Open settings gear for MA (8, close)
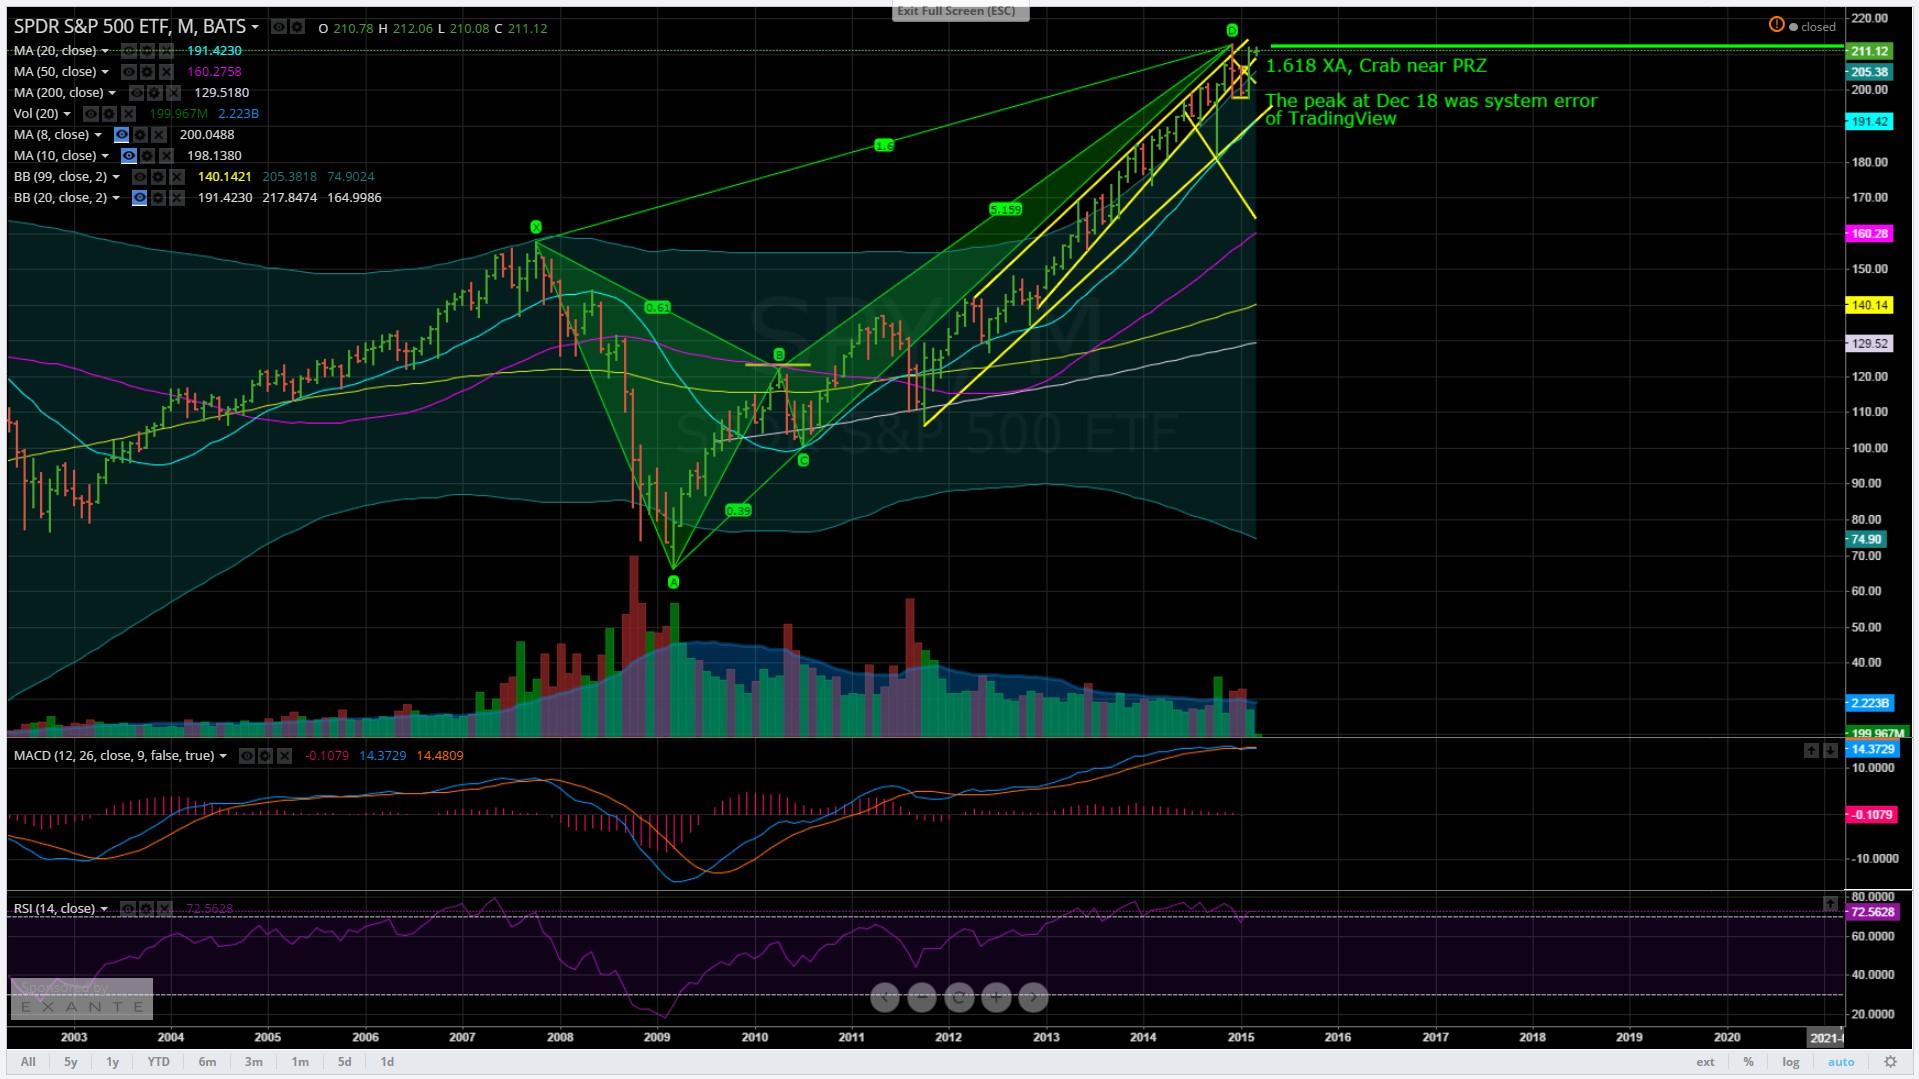The image size is (1919, 1079). click(x=140, y=134)
